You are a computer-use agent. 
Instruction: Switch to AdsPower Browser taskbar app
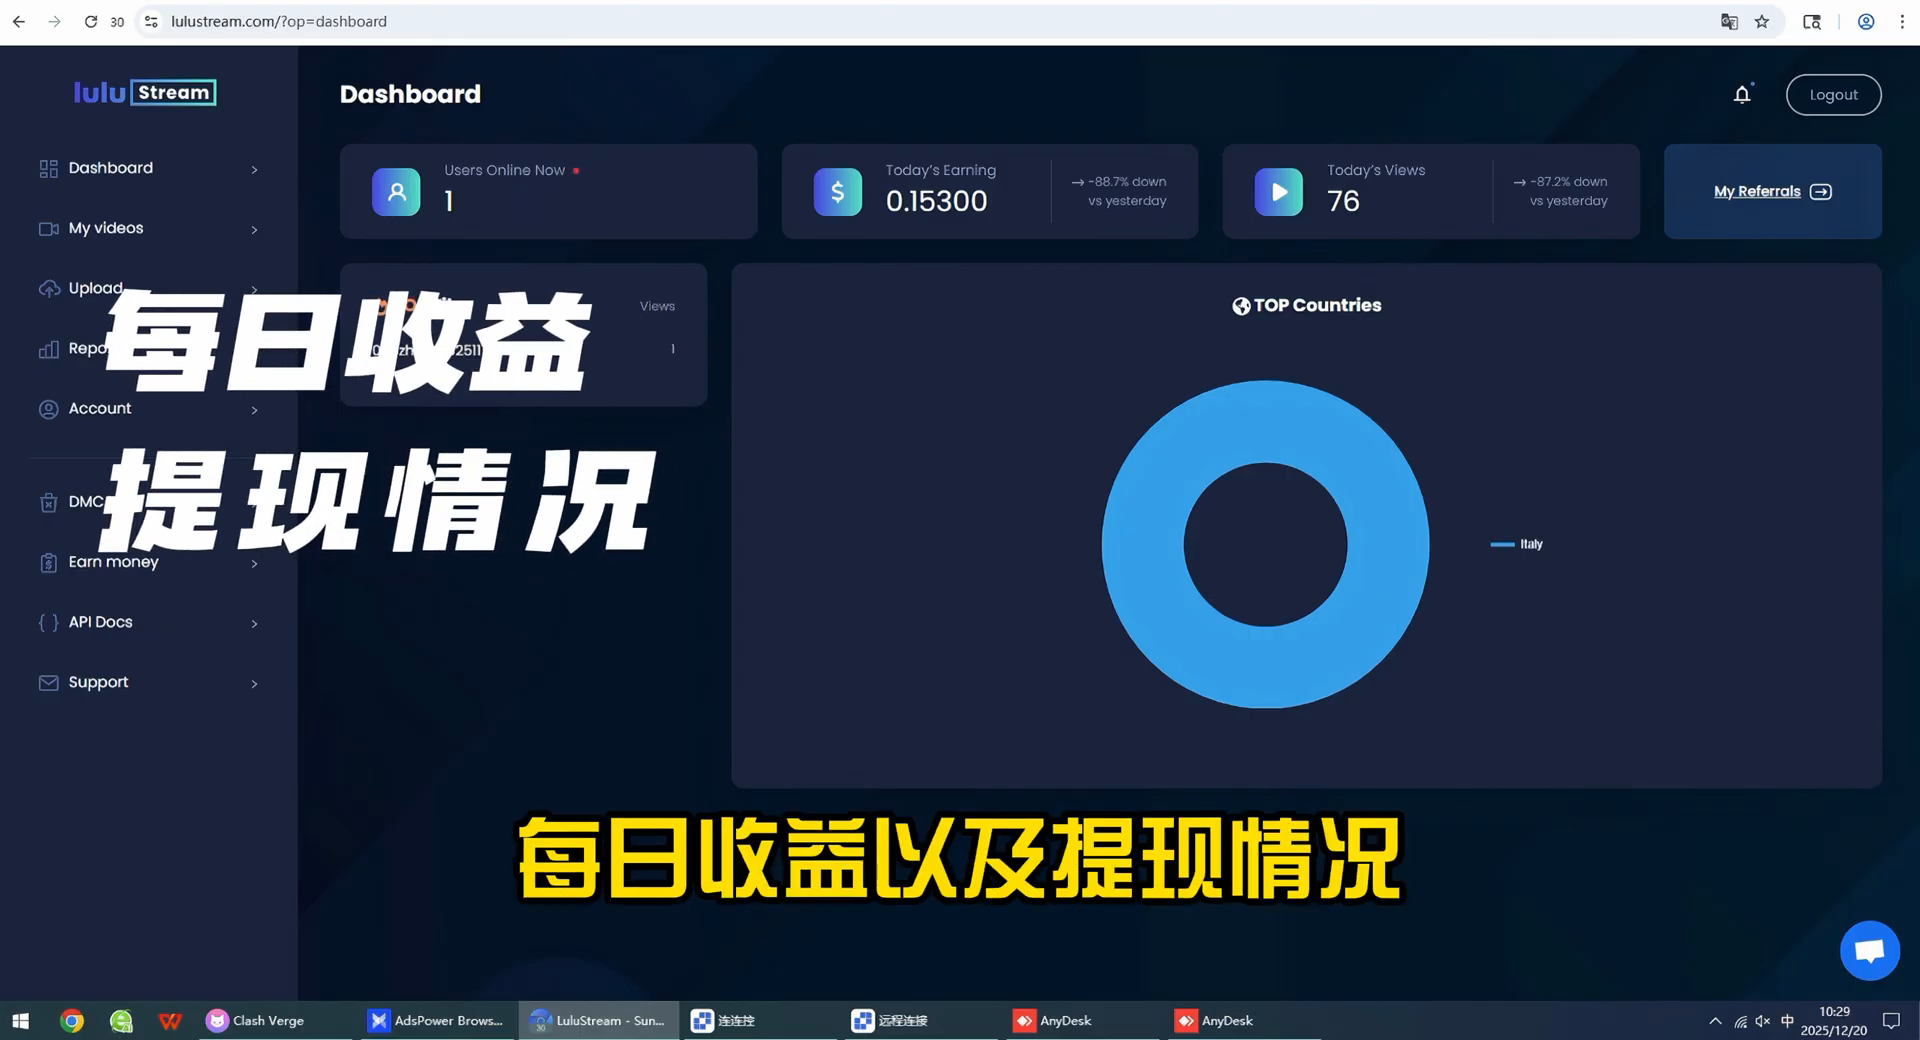(436, 1020)
